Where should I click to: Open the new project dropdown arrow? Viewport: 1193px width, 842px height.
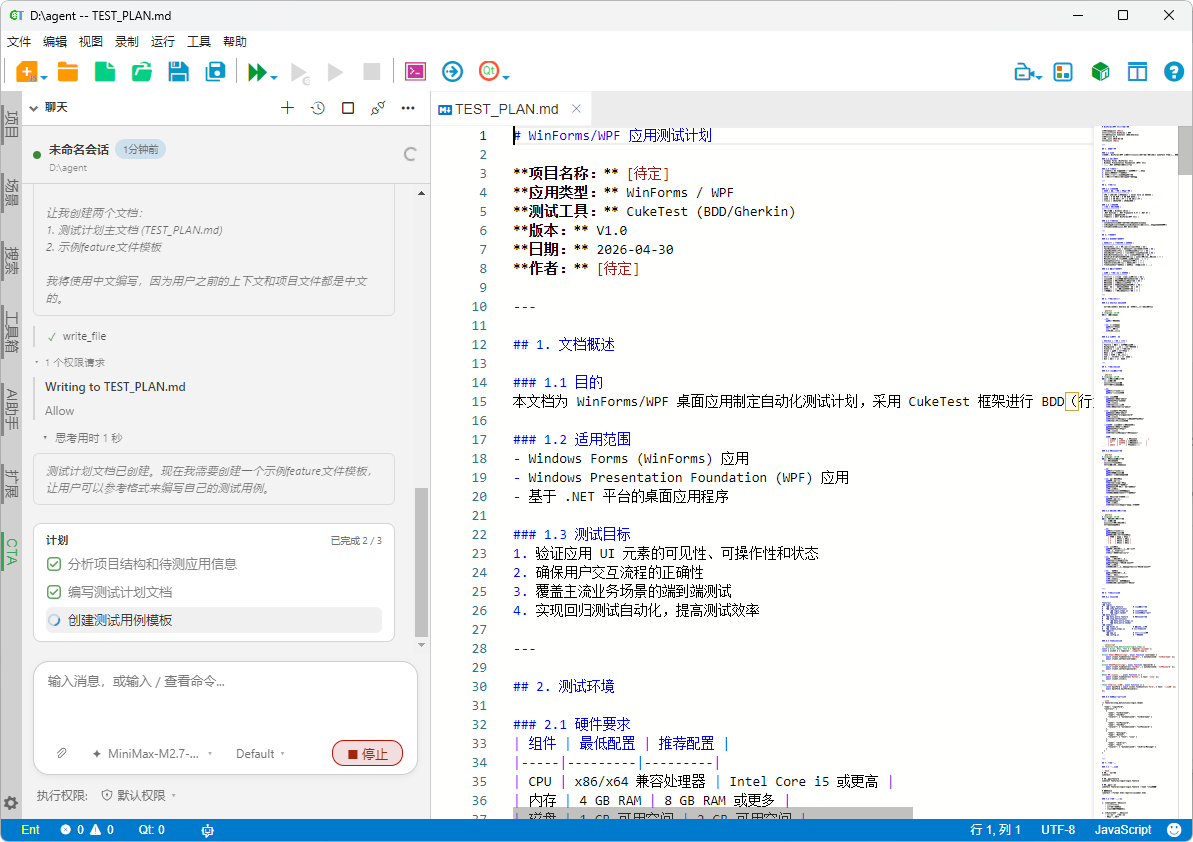click(x=44, y=78)
